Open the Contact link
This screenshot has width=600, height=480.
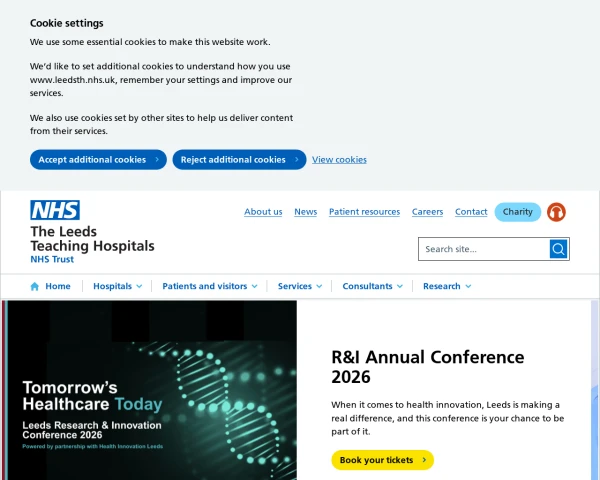(x=471, y=212)
